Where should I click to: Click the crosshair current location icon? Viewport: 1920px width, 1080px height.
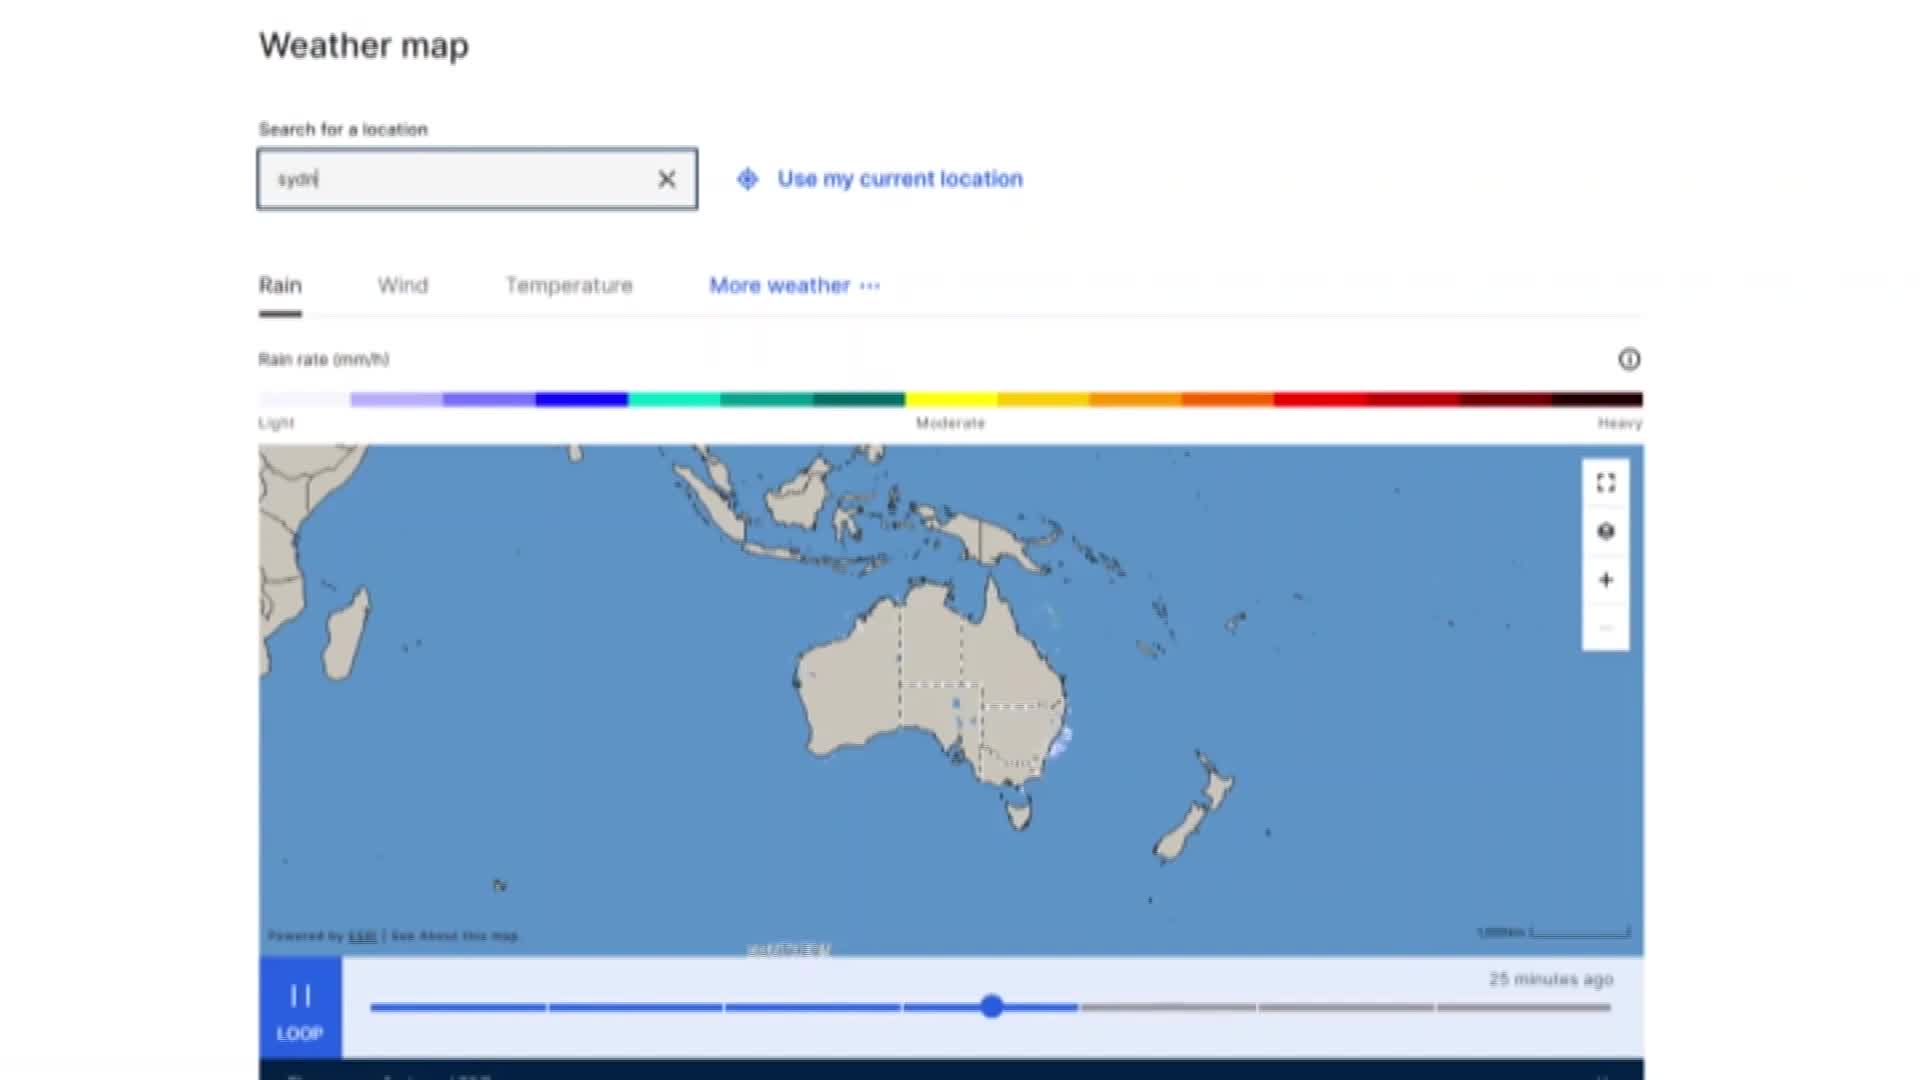(x=747, y=179)
